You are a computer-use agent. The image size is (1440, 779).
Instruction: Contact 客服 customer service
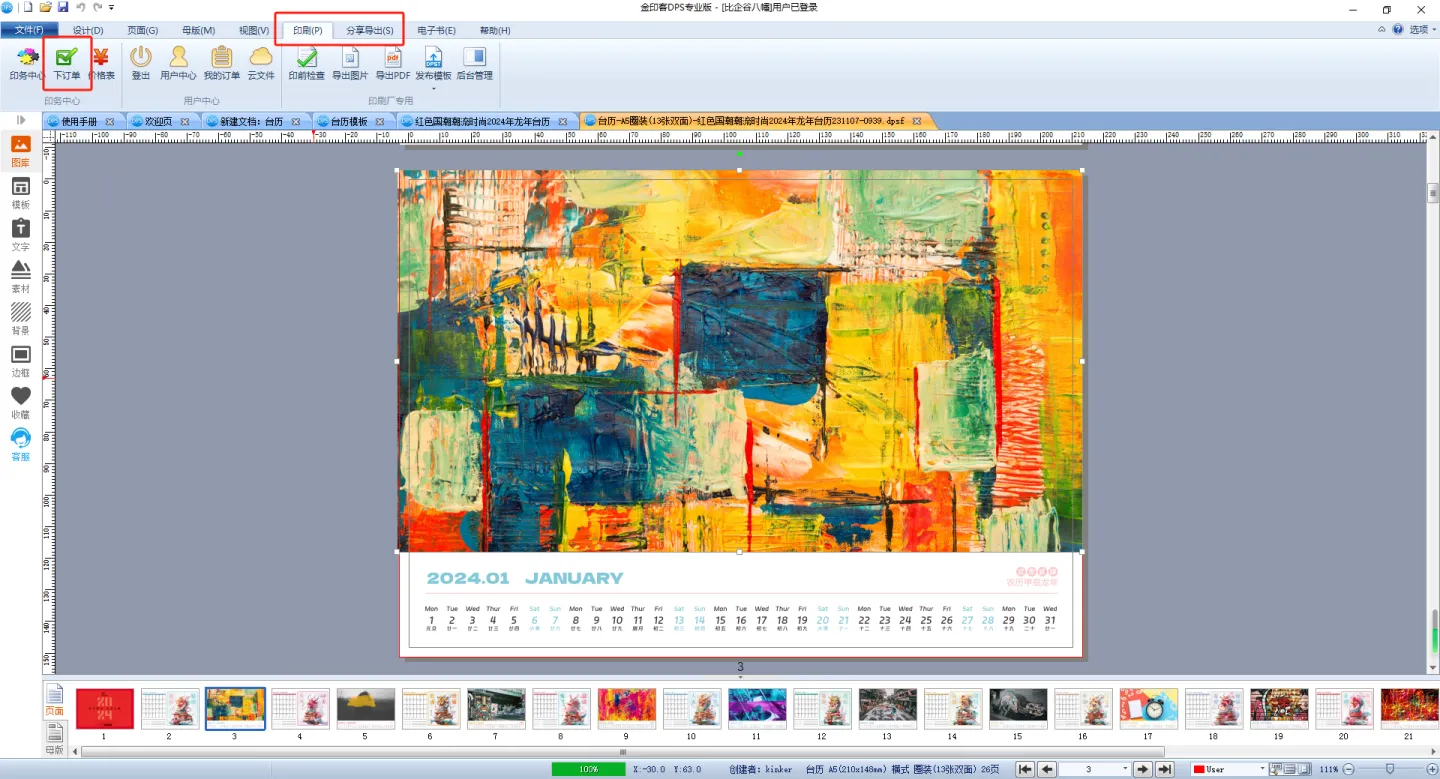coord(20,445)
